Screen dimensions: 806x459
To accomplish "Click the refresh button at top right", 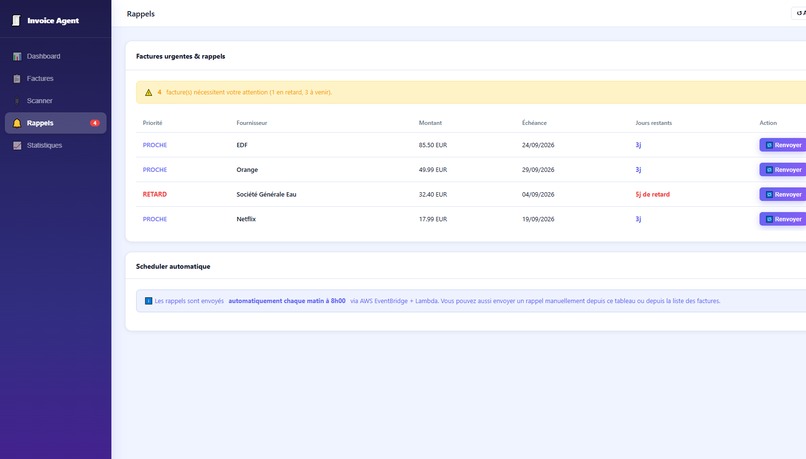I will point(799,13).
